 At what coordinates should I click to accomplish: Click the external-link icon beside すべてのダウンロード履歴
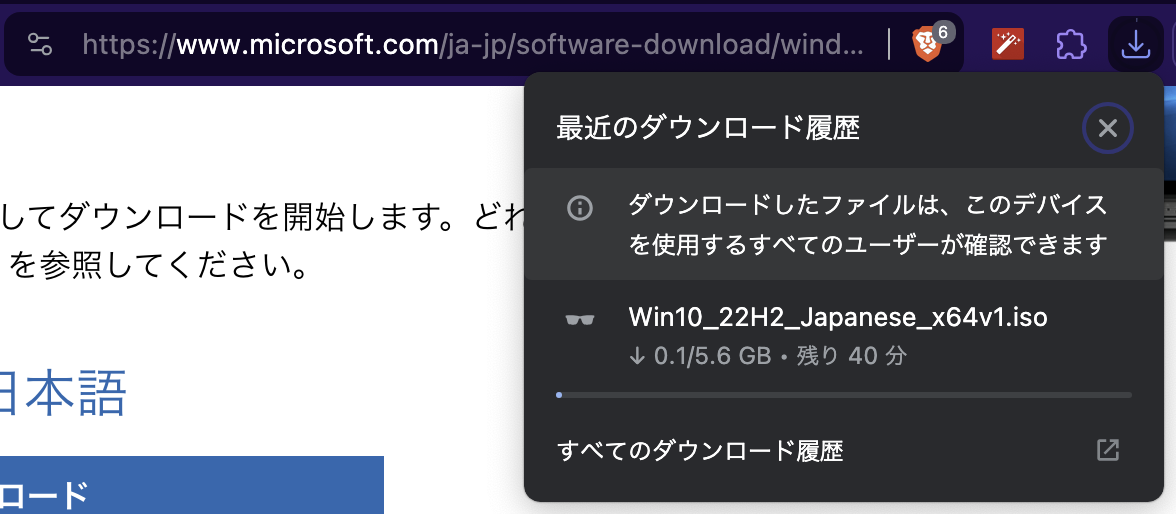tap(1108, 450)
